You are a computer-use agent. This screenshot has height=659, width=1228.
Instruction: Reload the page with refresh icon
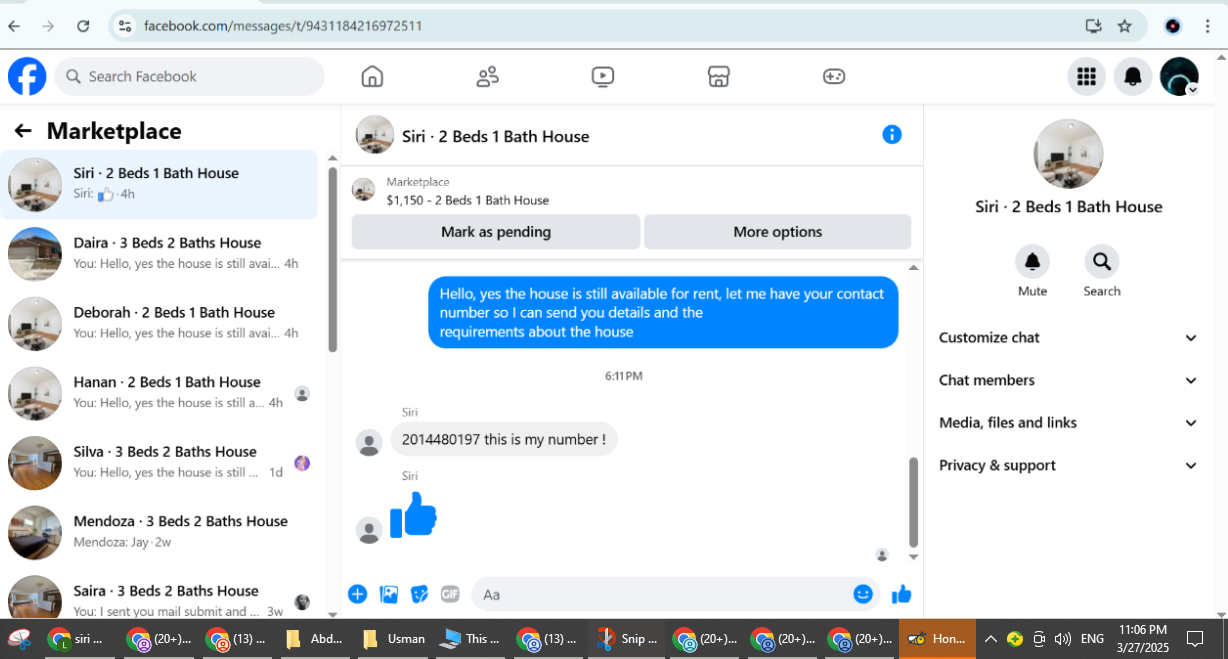click(83, 26)
